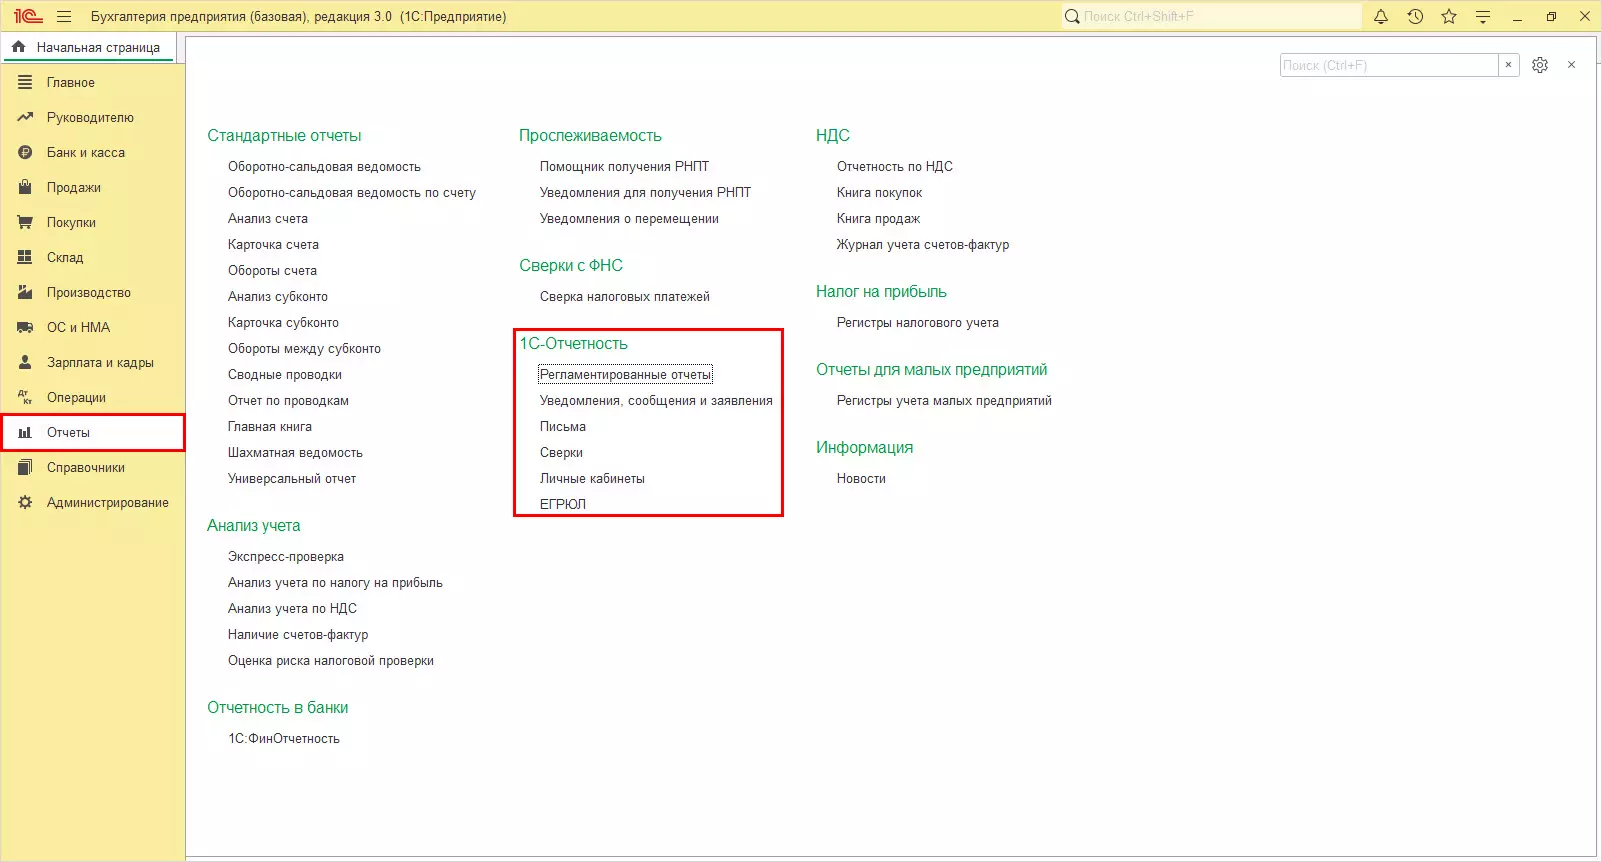This screenshot has width=1602, height=862.
Task: Open Уведомления, сообщения и заявления
Action: 656,400
